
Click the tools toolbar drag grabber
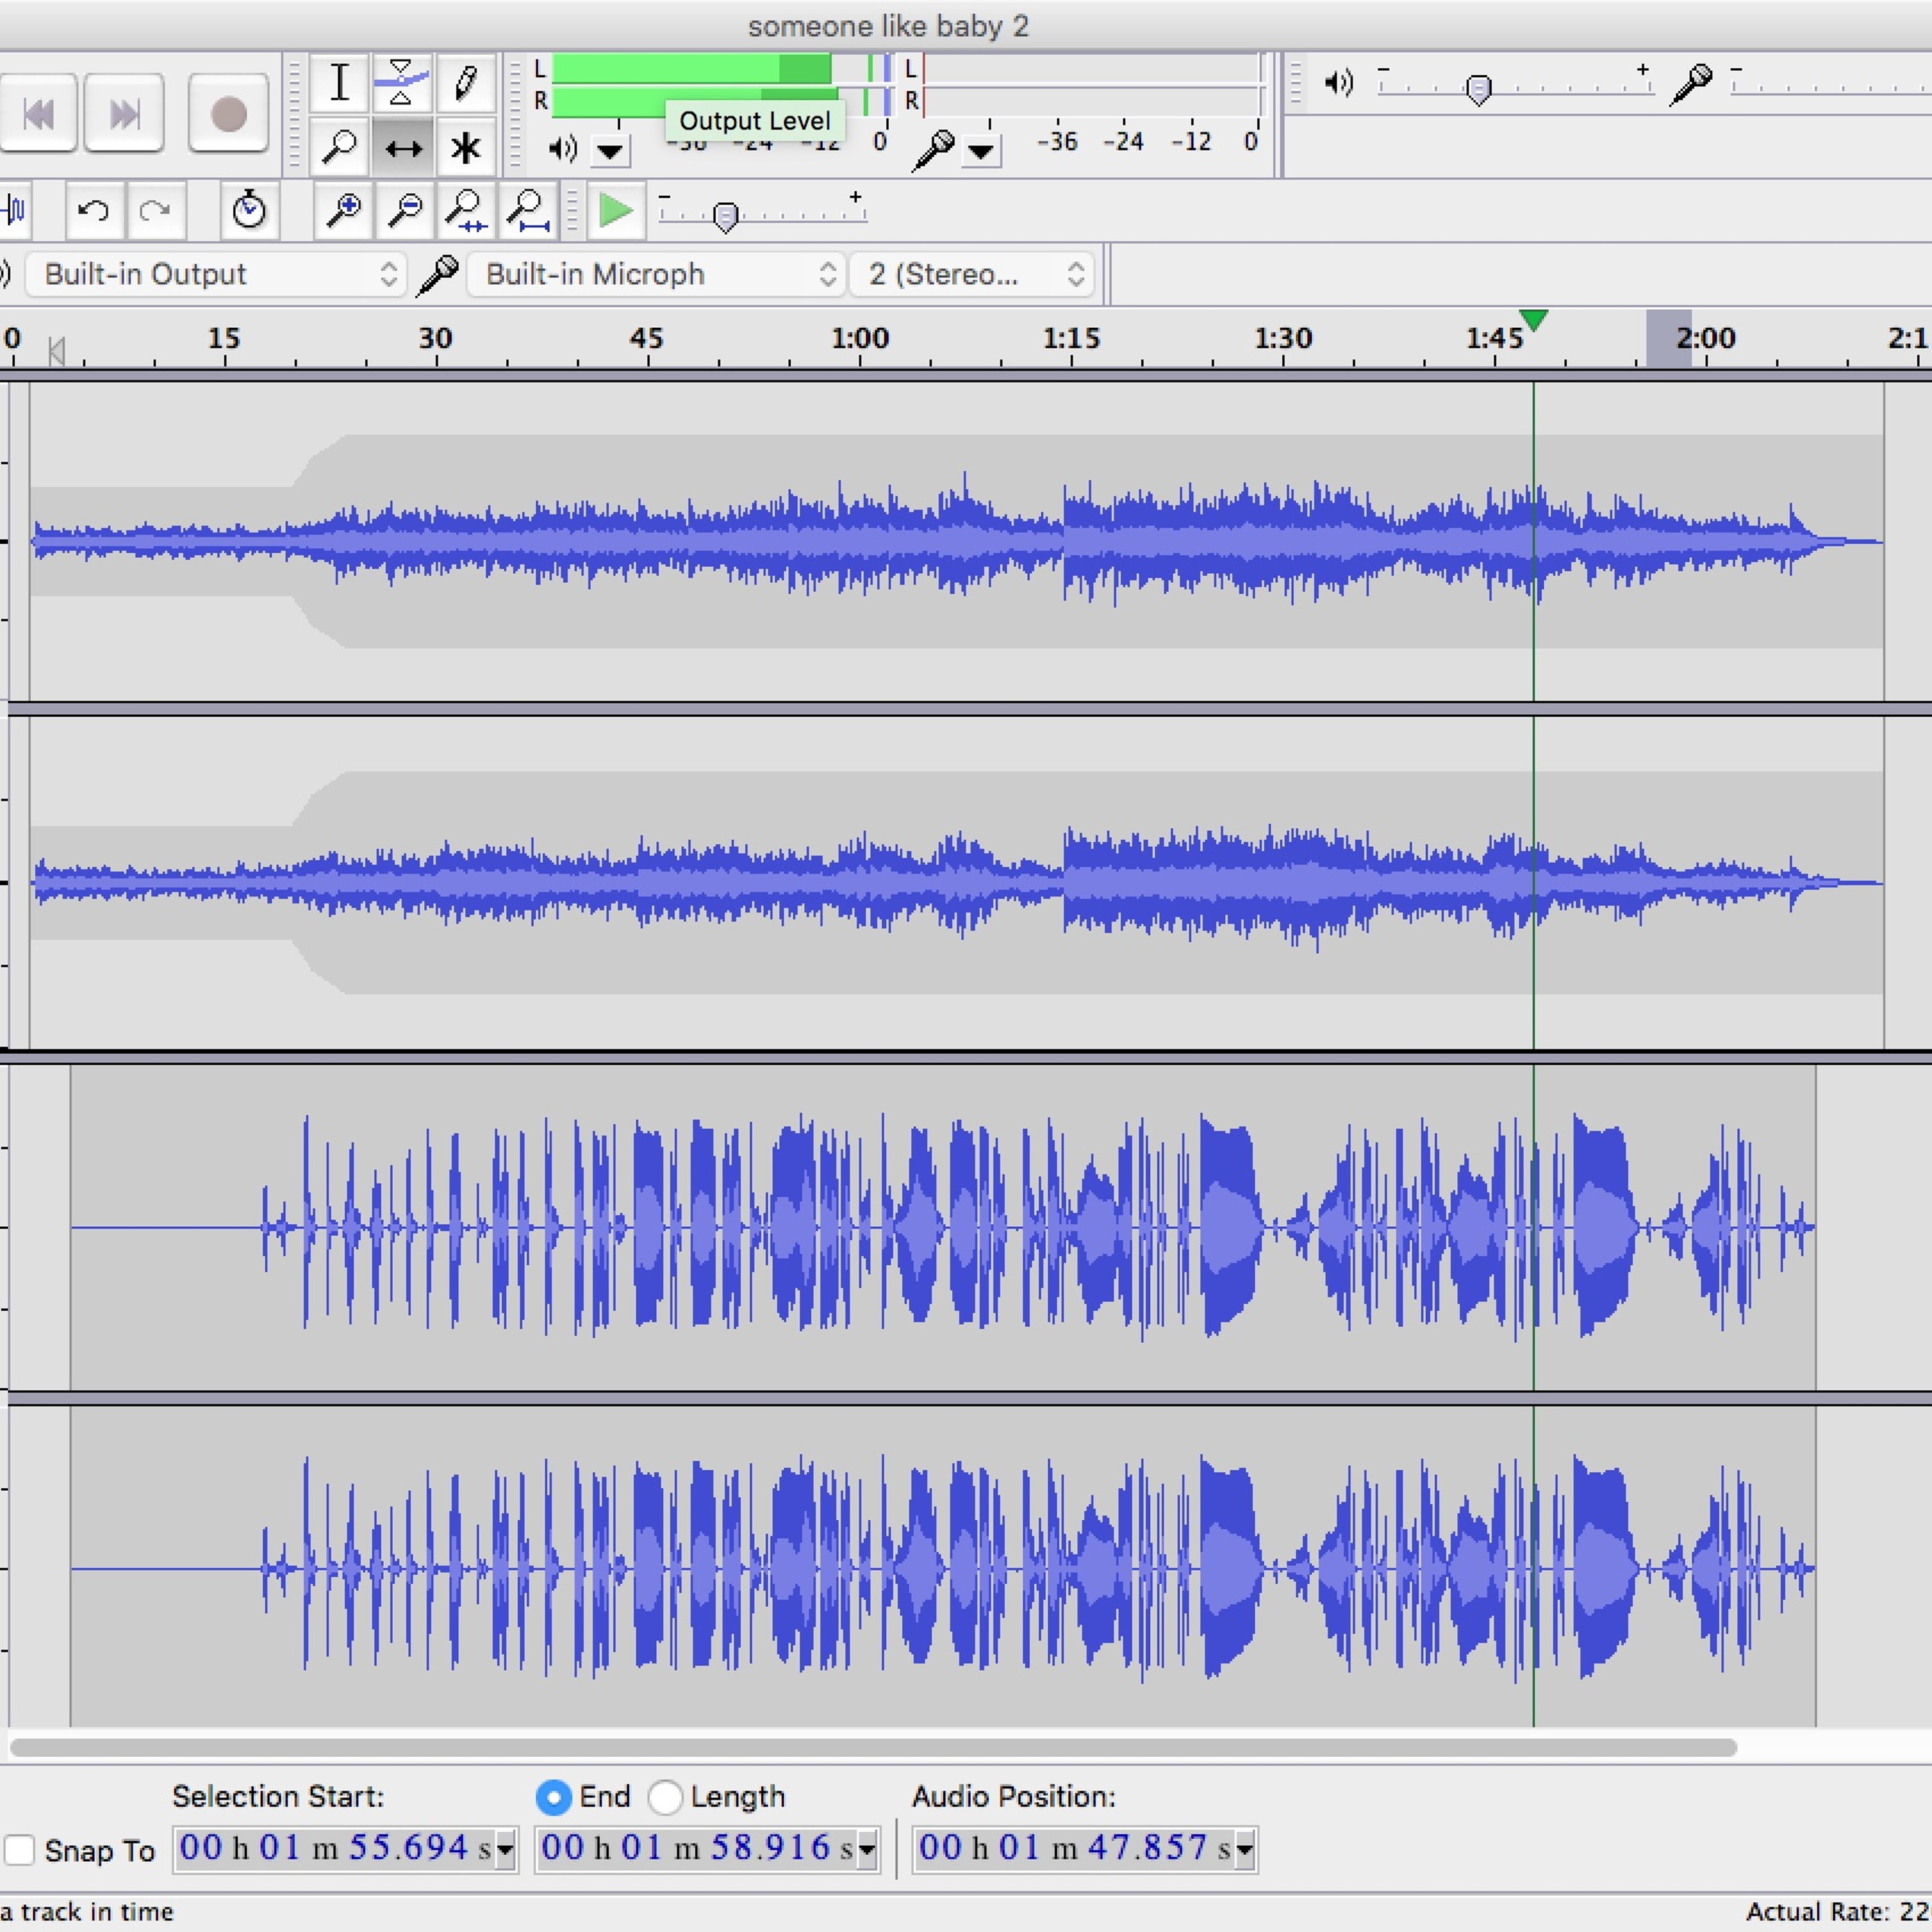294,115
